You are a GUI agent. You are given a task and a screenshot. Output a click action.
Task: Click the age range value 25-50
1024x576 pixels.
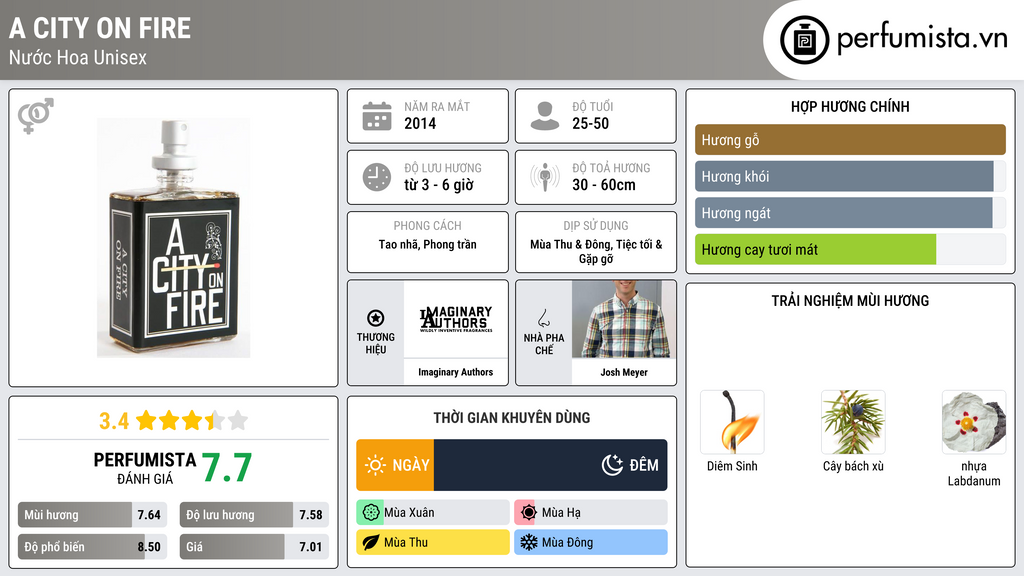[590, 123]
